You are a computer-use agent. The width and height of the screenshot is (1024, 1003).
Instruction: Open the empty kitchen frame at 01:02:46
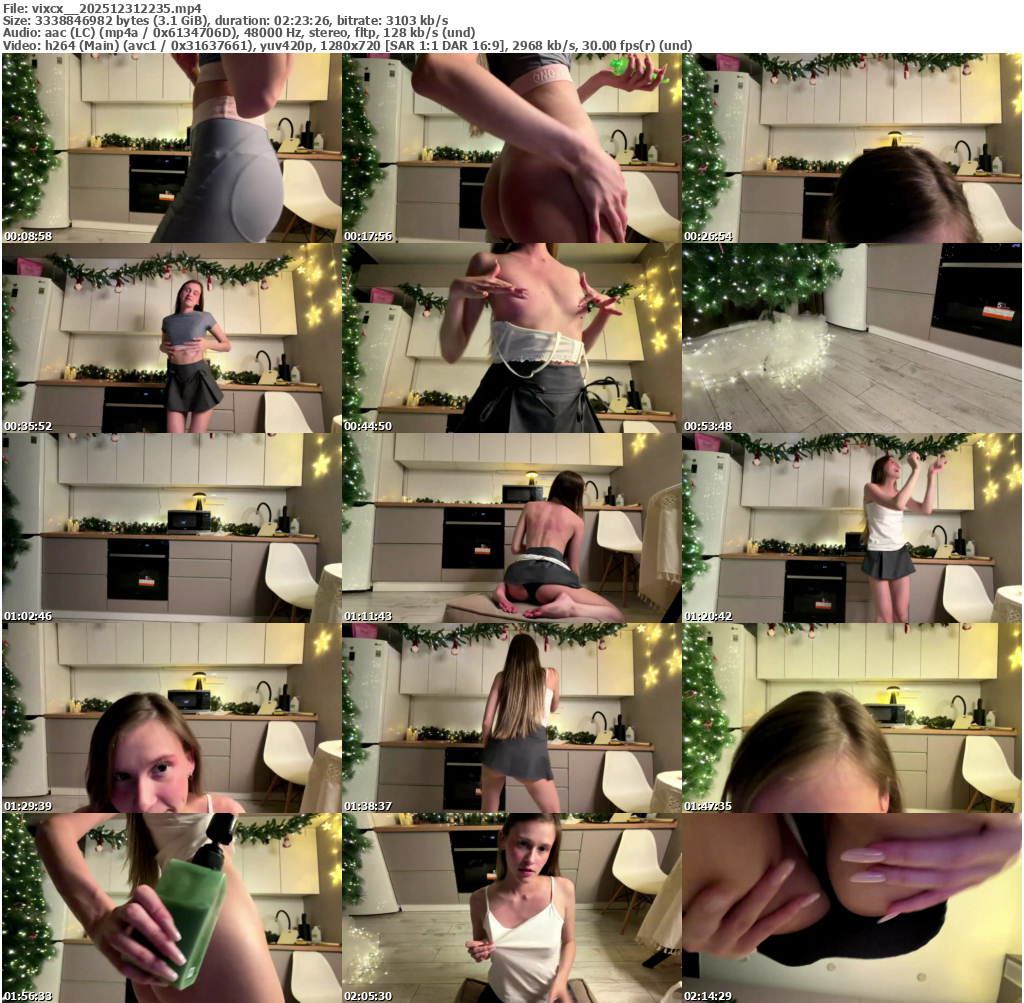171,528
